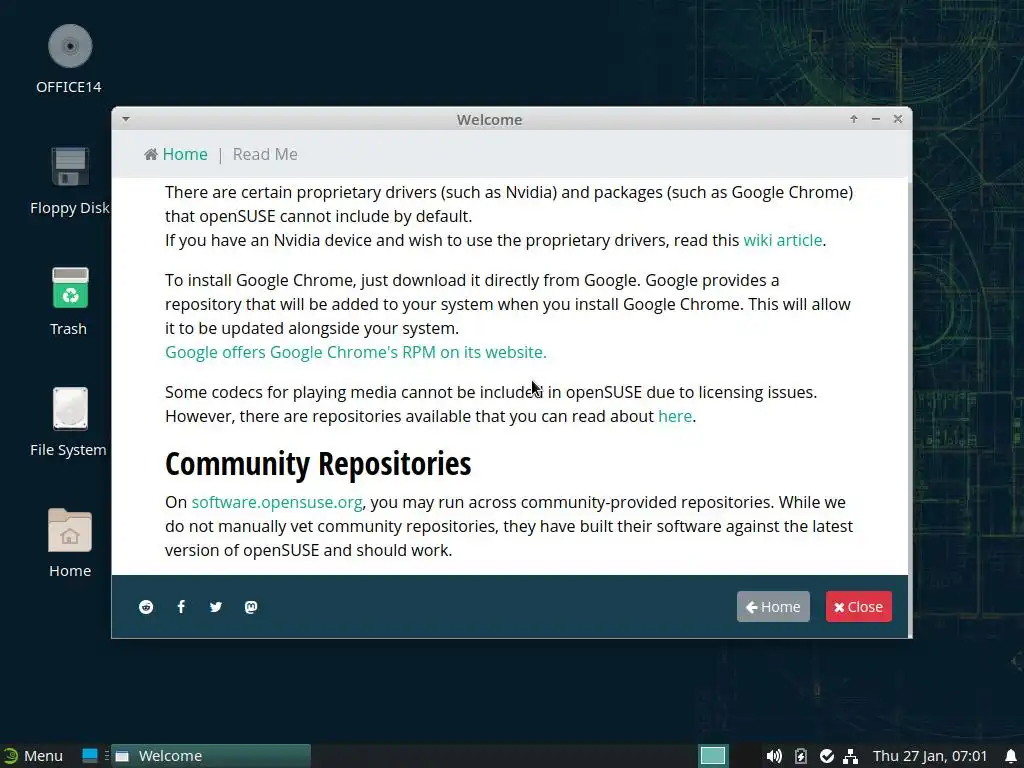Open the Menu launcher in the taskbar
The width and height of the screenshot is (1024, 768).
(x=33, y=756)
